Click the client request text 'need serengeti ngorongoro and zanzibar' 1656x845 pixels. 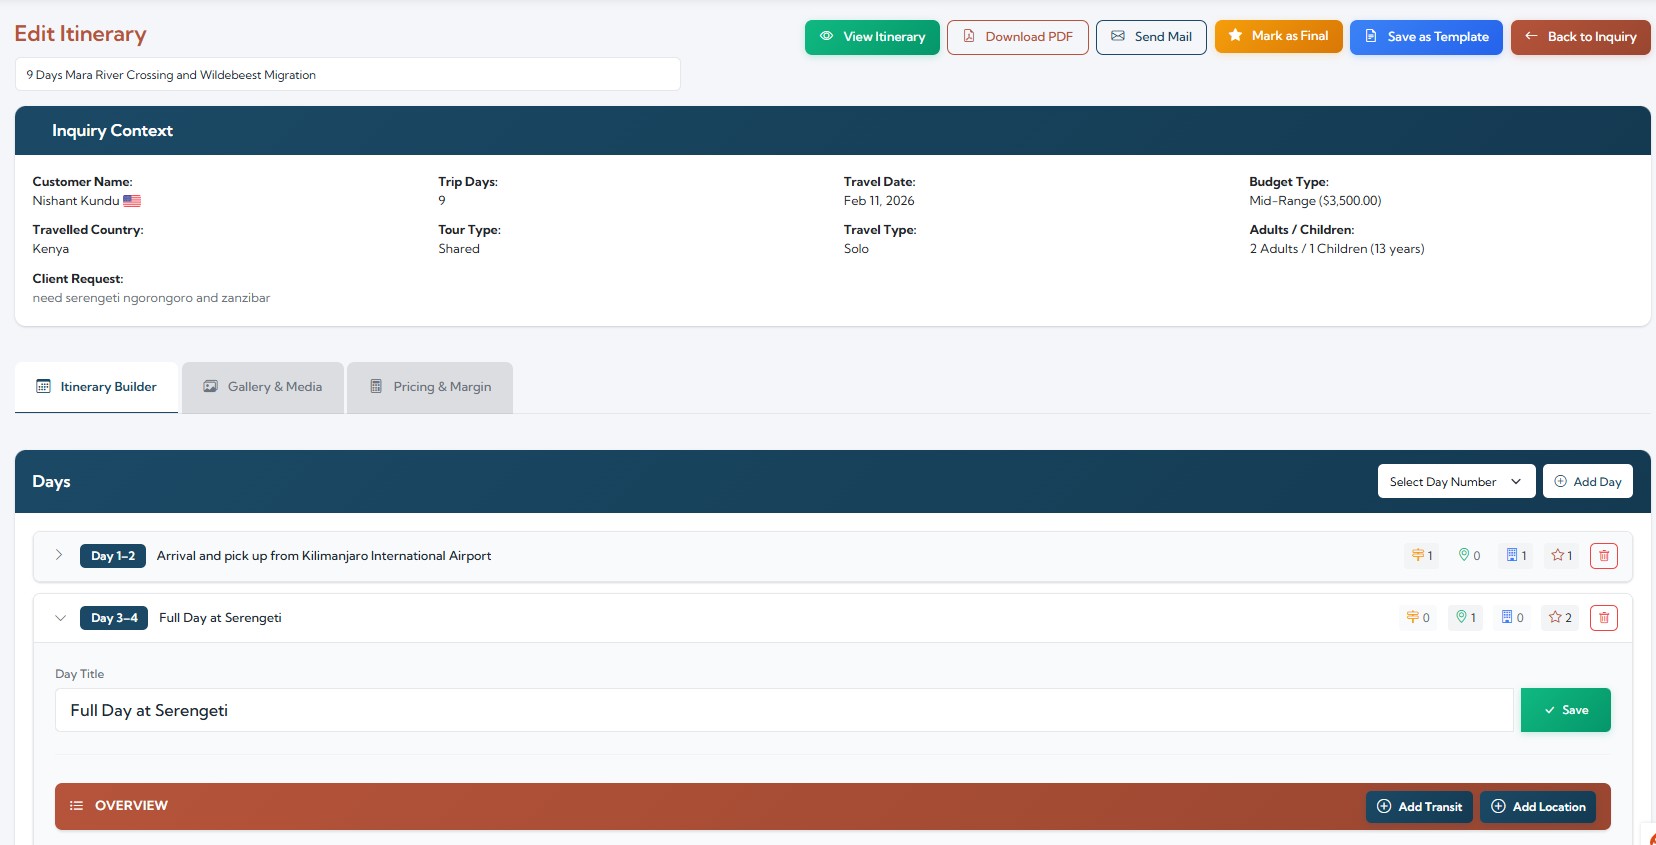pos(151,298)
